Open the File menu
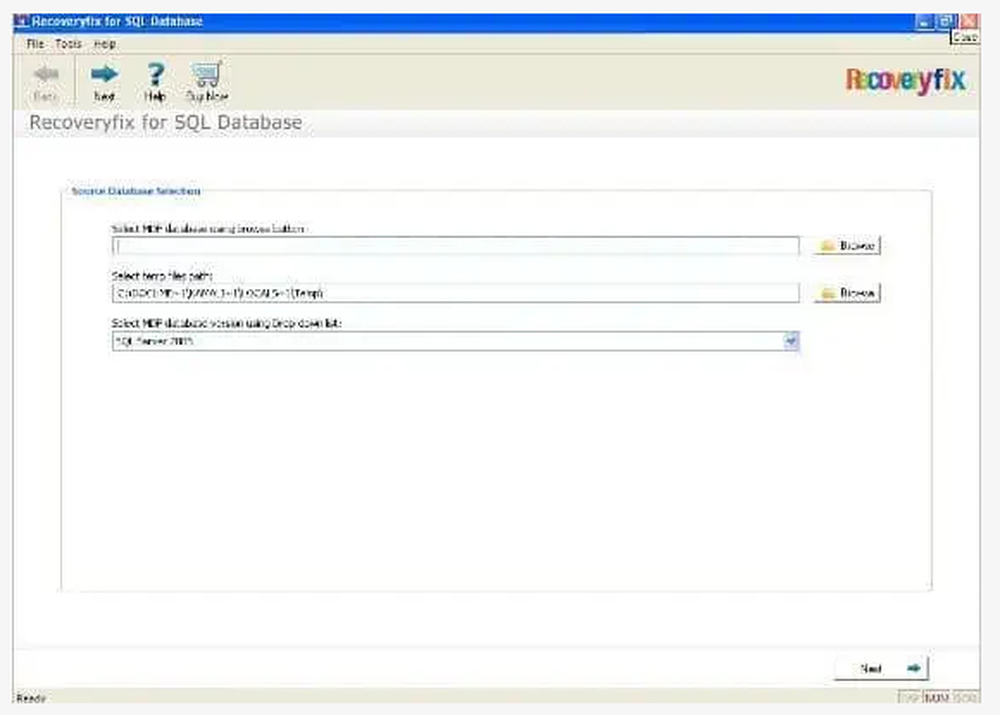This screenshot has width=1000, height=715. [x=35, y=44]
